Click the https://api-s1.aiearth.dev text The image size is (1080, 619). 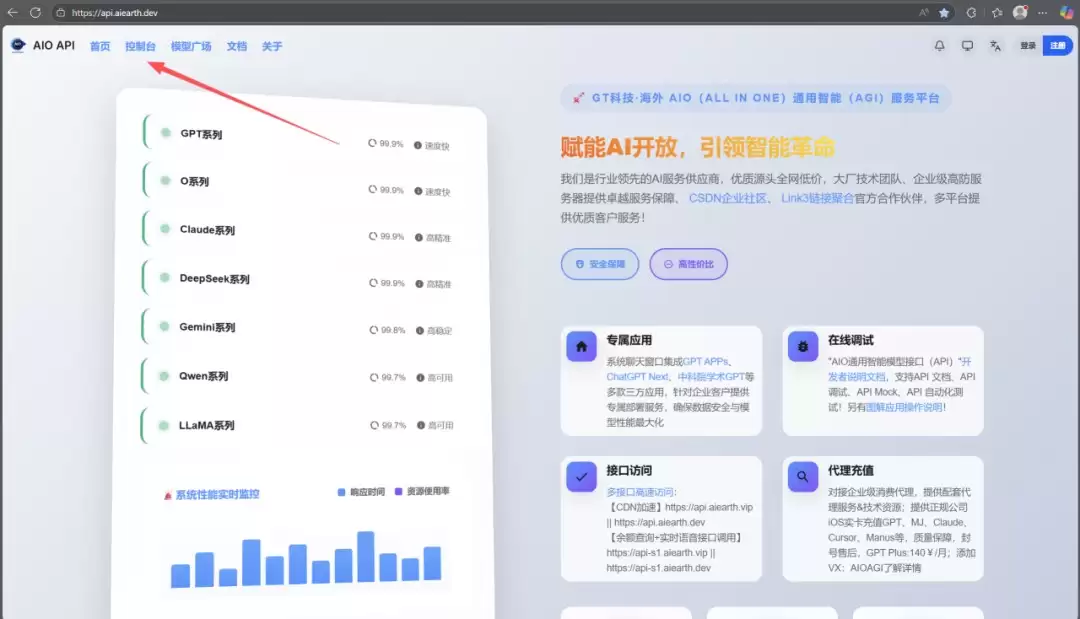(658, 568)
